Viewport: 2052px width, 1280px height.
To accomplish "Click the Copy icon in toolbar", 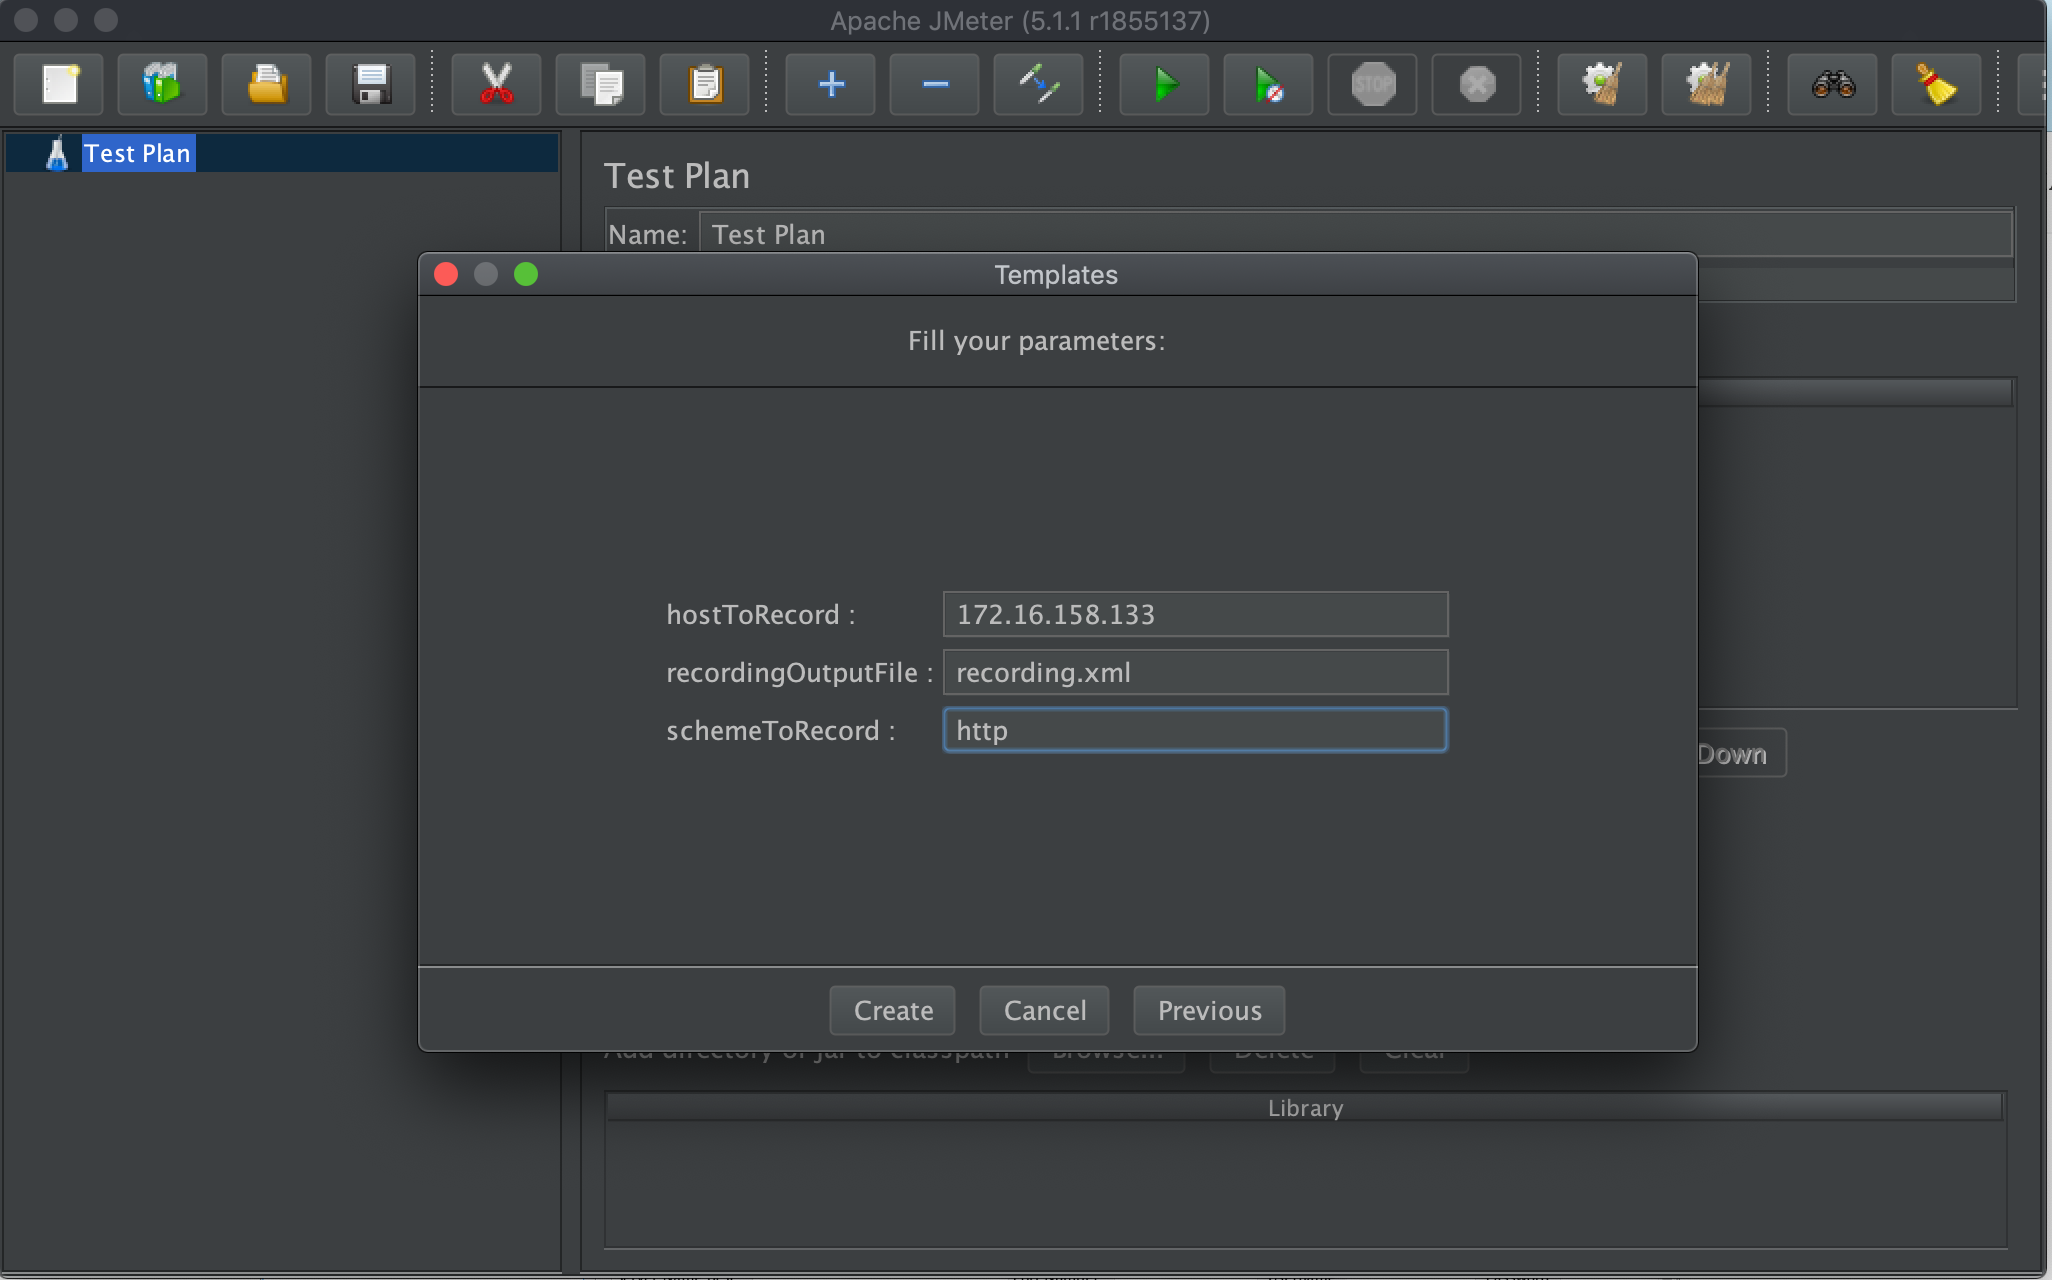I will click(x=601, y=84).
